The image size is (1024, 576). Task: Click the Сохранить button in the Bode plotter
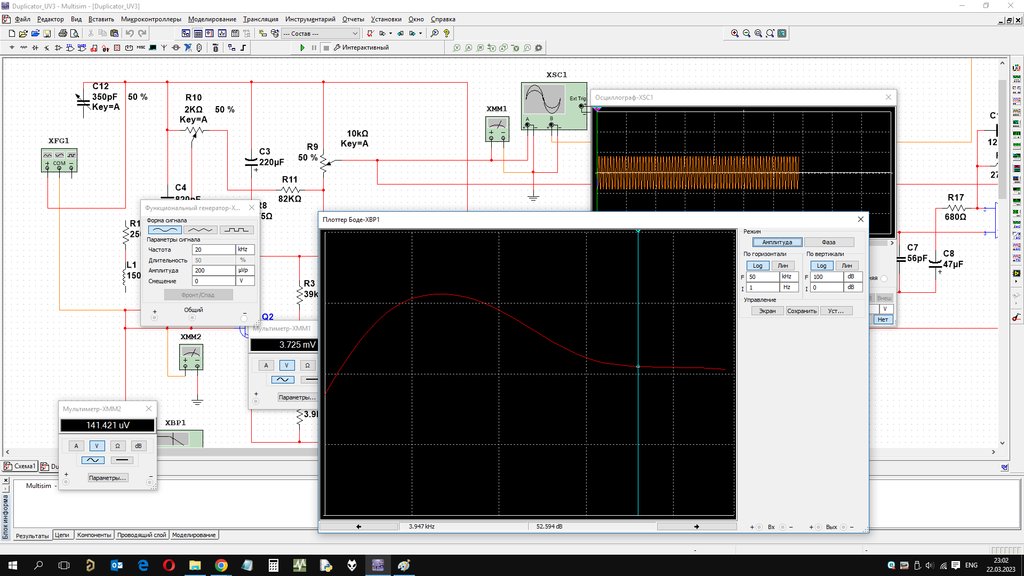click(x=802, y=311)
